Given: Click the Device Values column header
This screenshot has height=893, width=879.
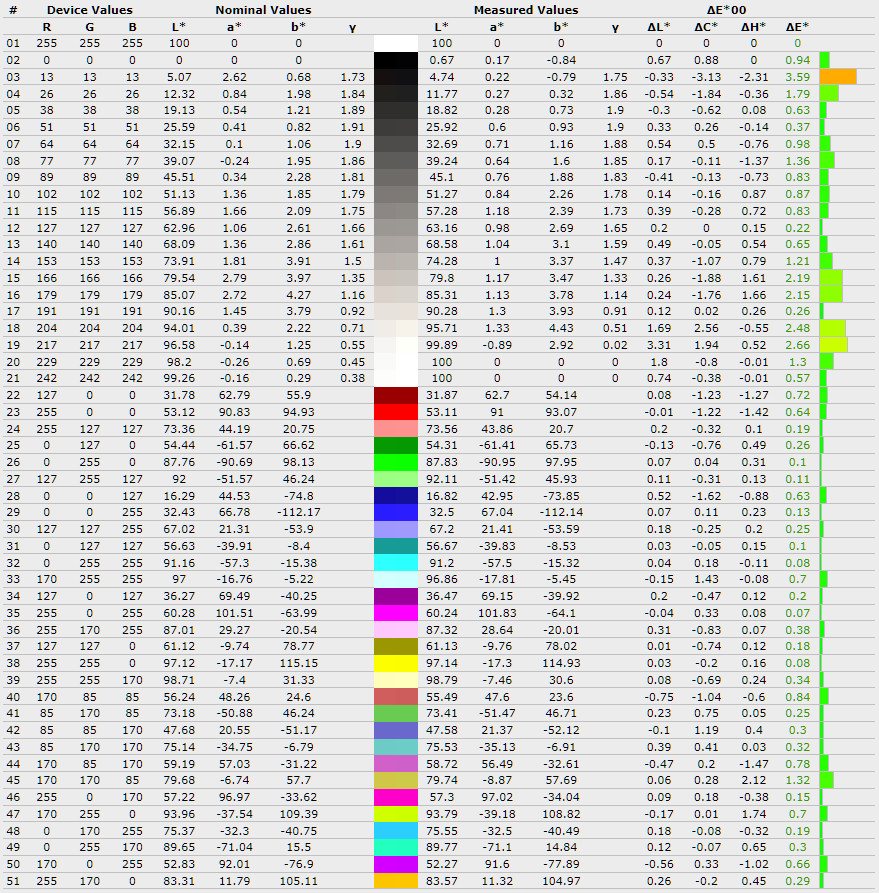Looking at the screenshot, I should tap(90, 10).
